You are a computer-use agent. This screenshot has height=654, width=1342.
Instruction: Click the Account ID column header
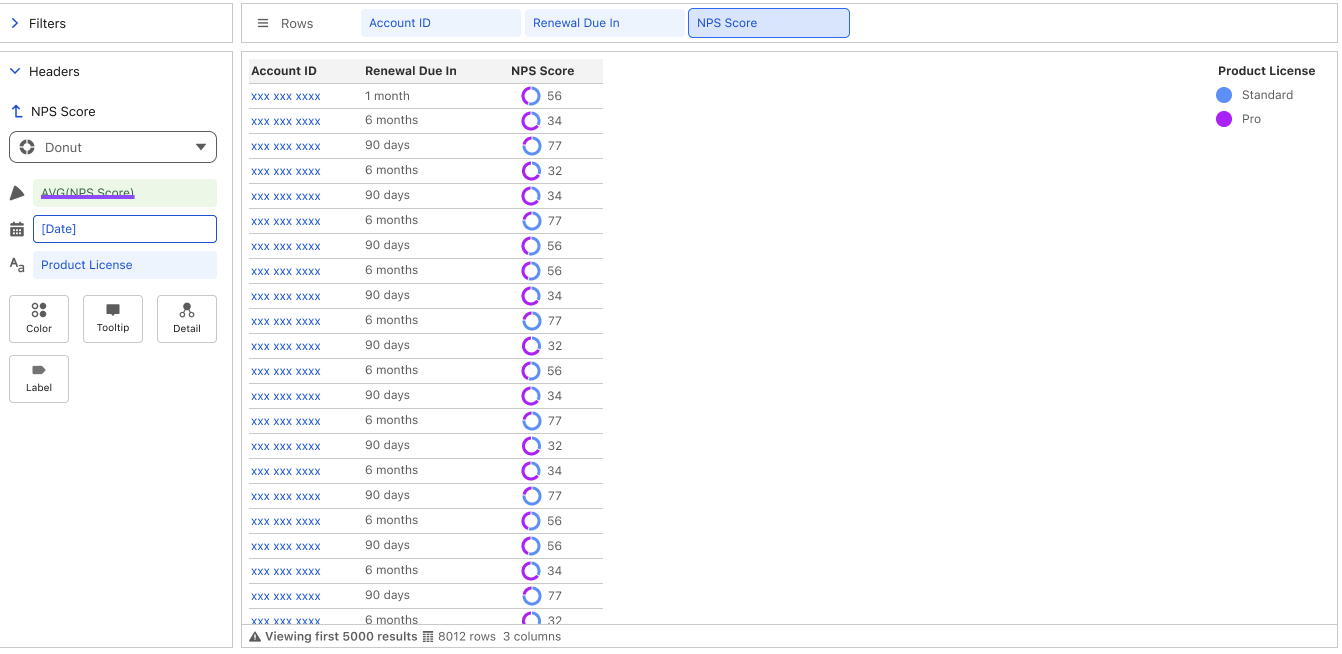pos(284,71)
